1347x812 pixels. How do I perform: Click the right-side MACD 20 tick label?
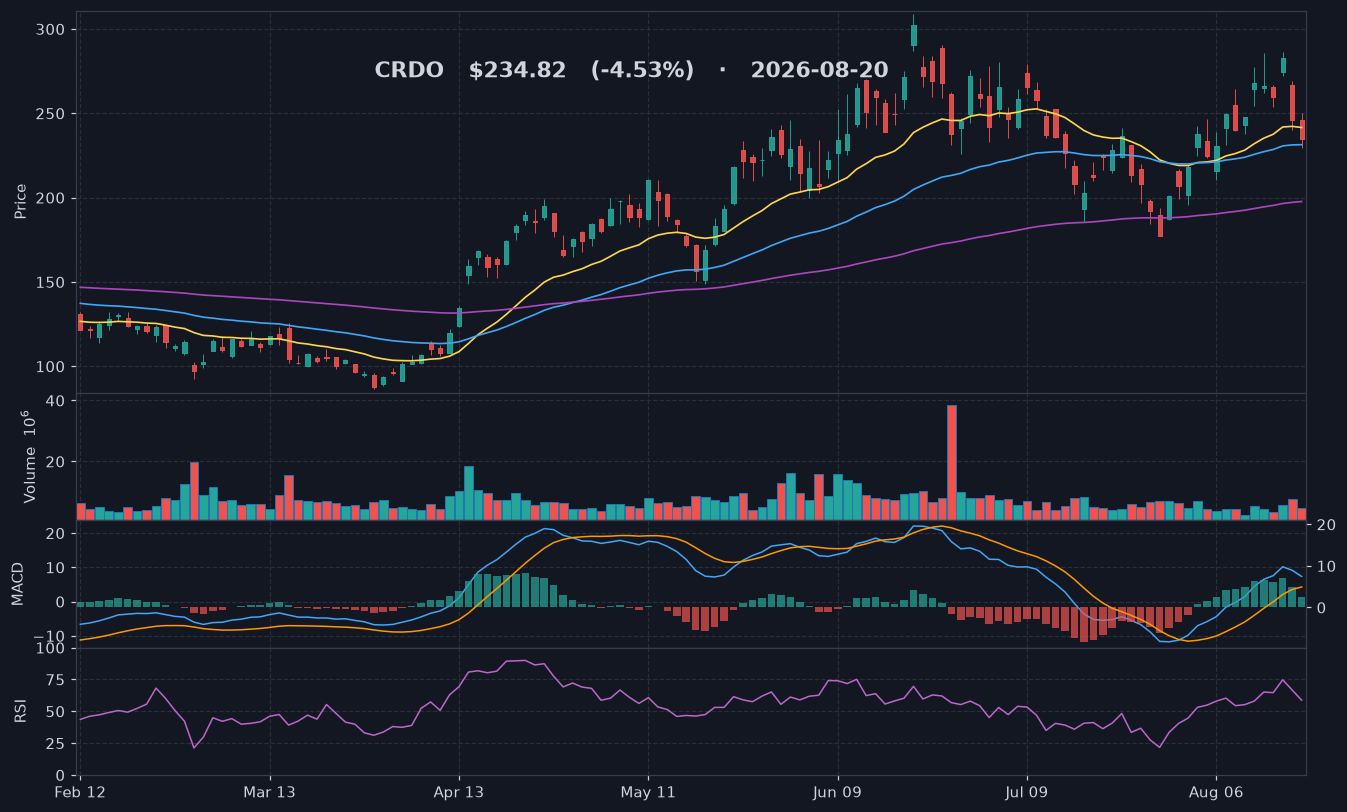click(x=1327, y=525)
